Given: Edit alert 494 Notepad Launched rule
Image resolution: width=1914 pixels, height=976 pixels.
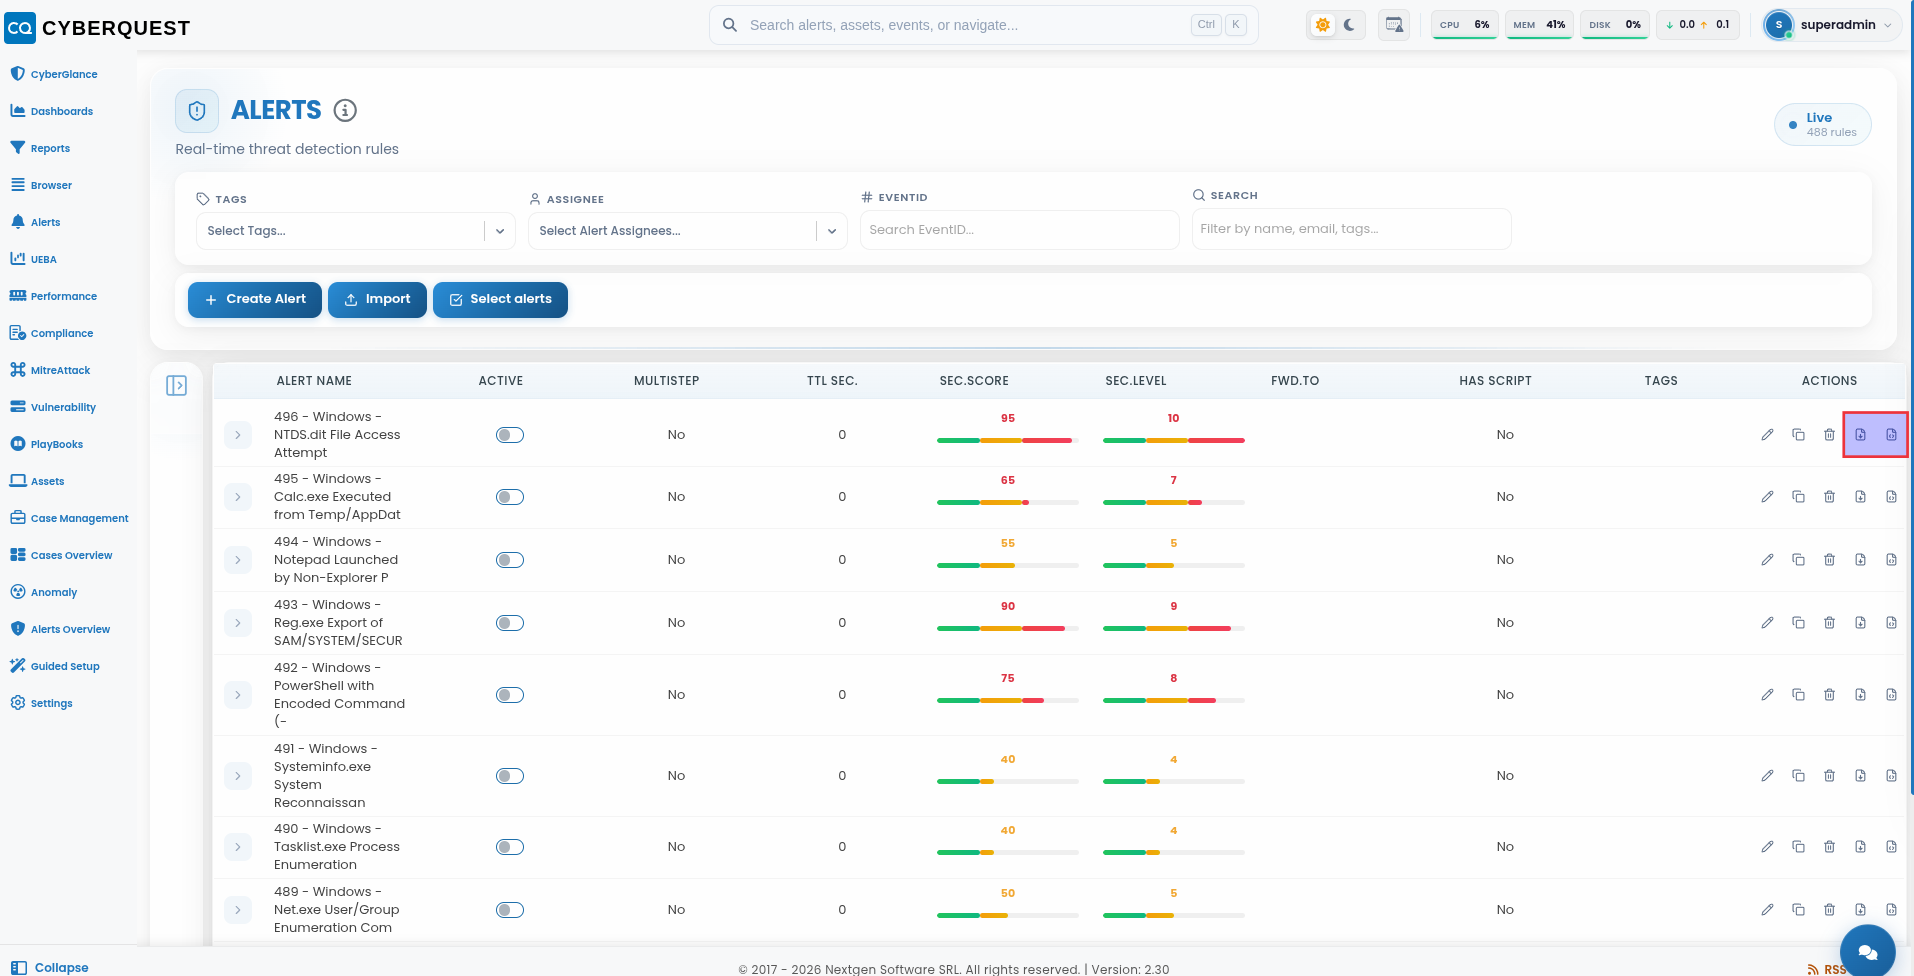Looking at the screenshot, I should click(1768, 560).
